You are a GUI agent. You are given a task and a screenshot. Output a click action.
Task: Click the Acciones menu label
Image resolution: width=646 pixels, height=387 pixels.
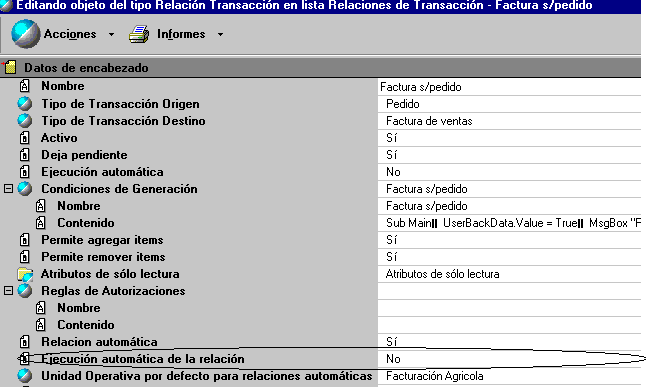pos(70,34)
